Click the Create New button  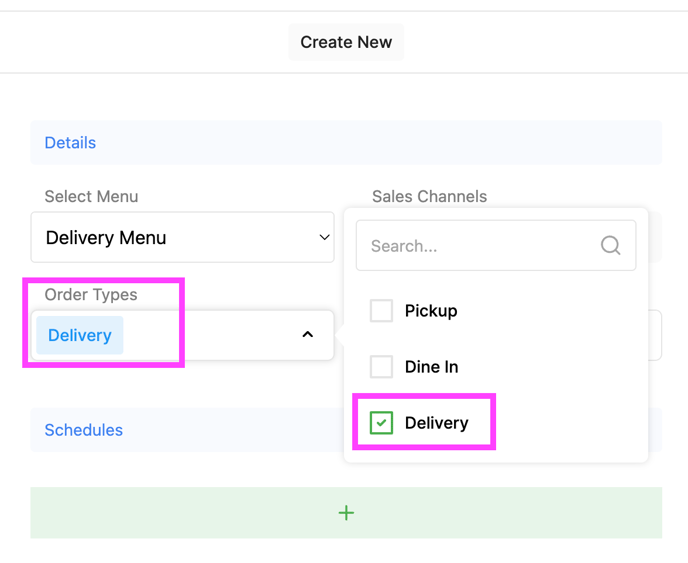click(x=346, y=42)
